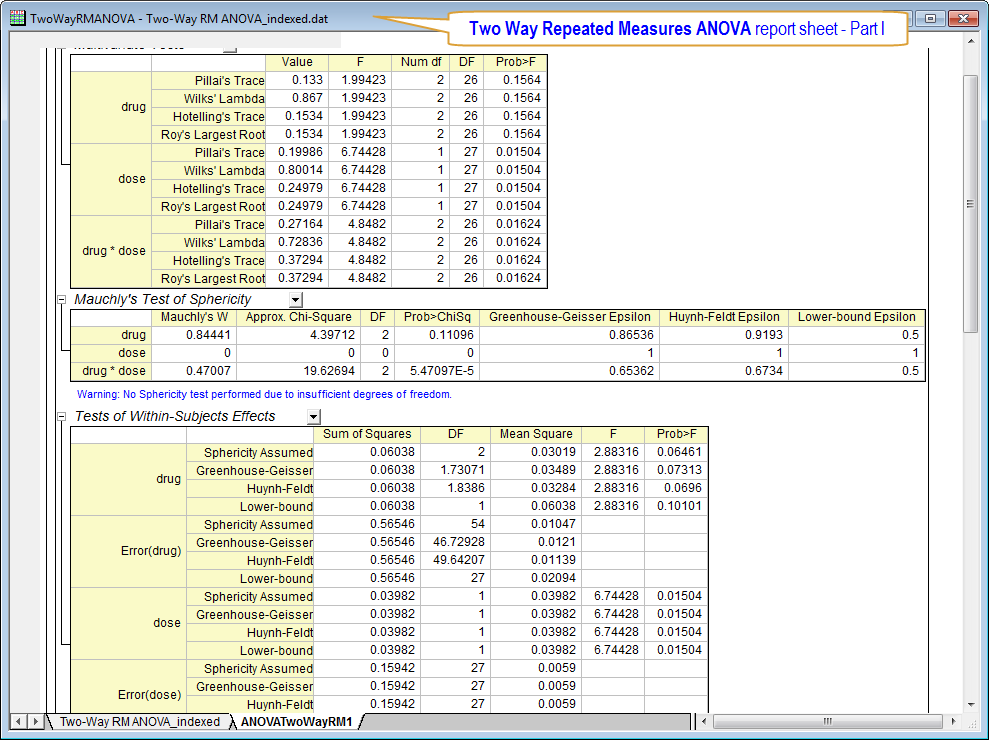989x740 pixels.
Task: Click the Huynh-Feldt epsilon value 0.6734
Action: 764,371
